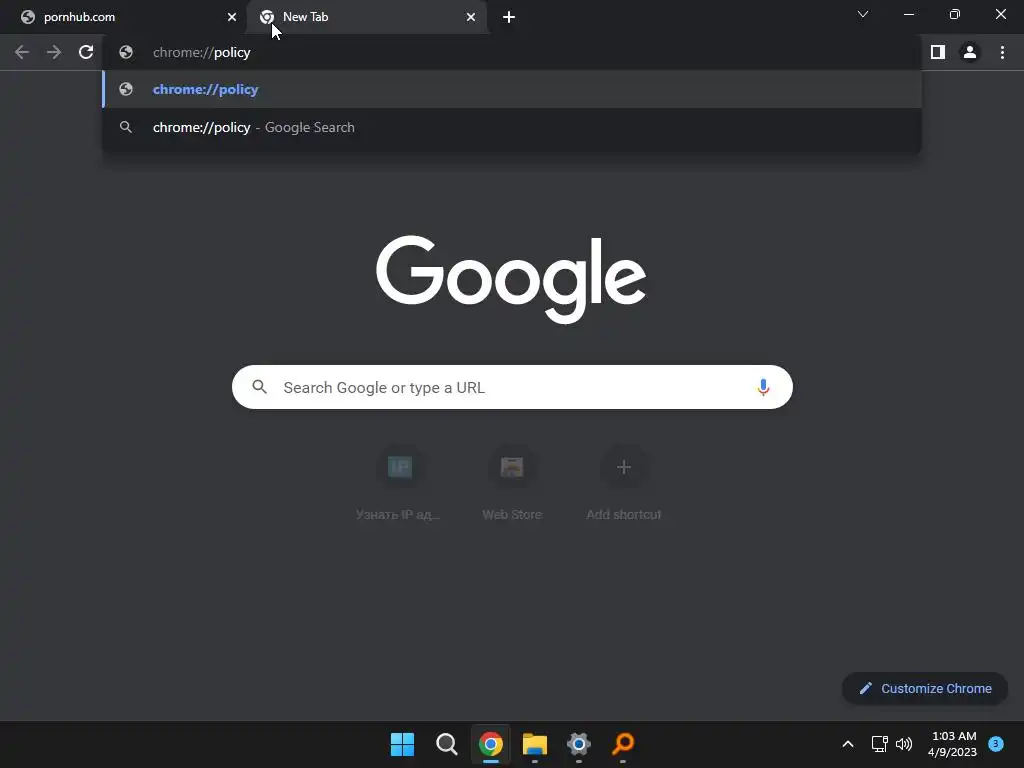Open the three-dot Chrome menu
This screenshot has width=1024, height=768.
tap(1002, 52)
